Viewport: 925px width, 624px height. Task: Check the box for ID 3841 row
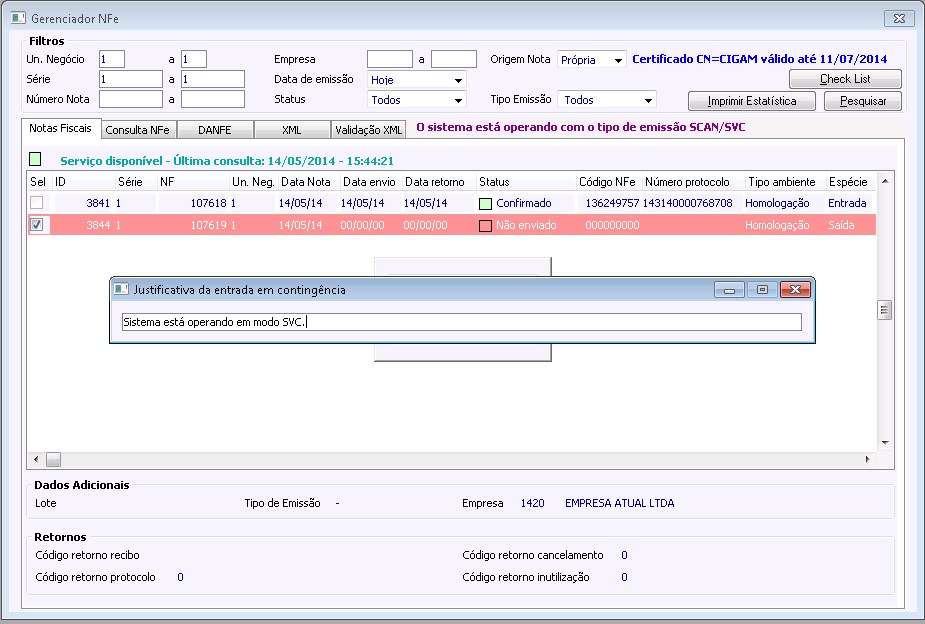[37, 203]
